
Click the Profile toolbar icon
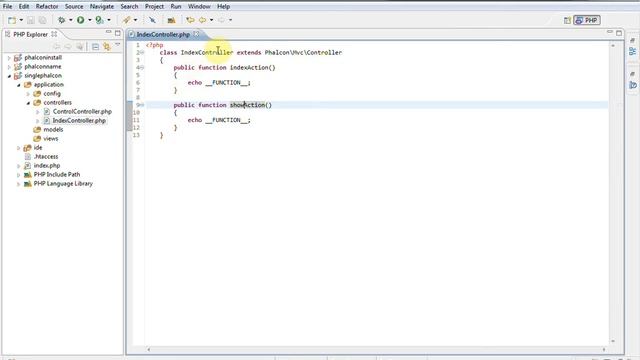[x=99, y=20]
